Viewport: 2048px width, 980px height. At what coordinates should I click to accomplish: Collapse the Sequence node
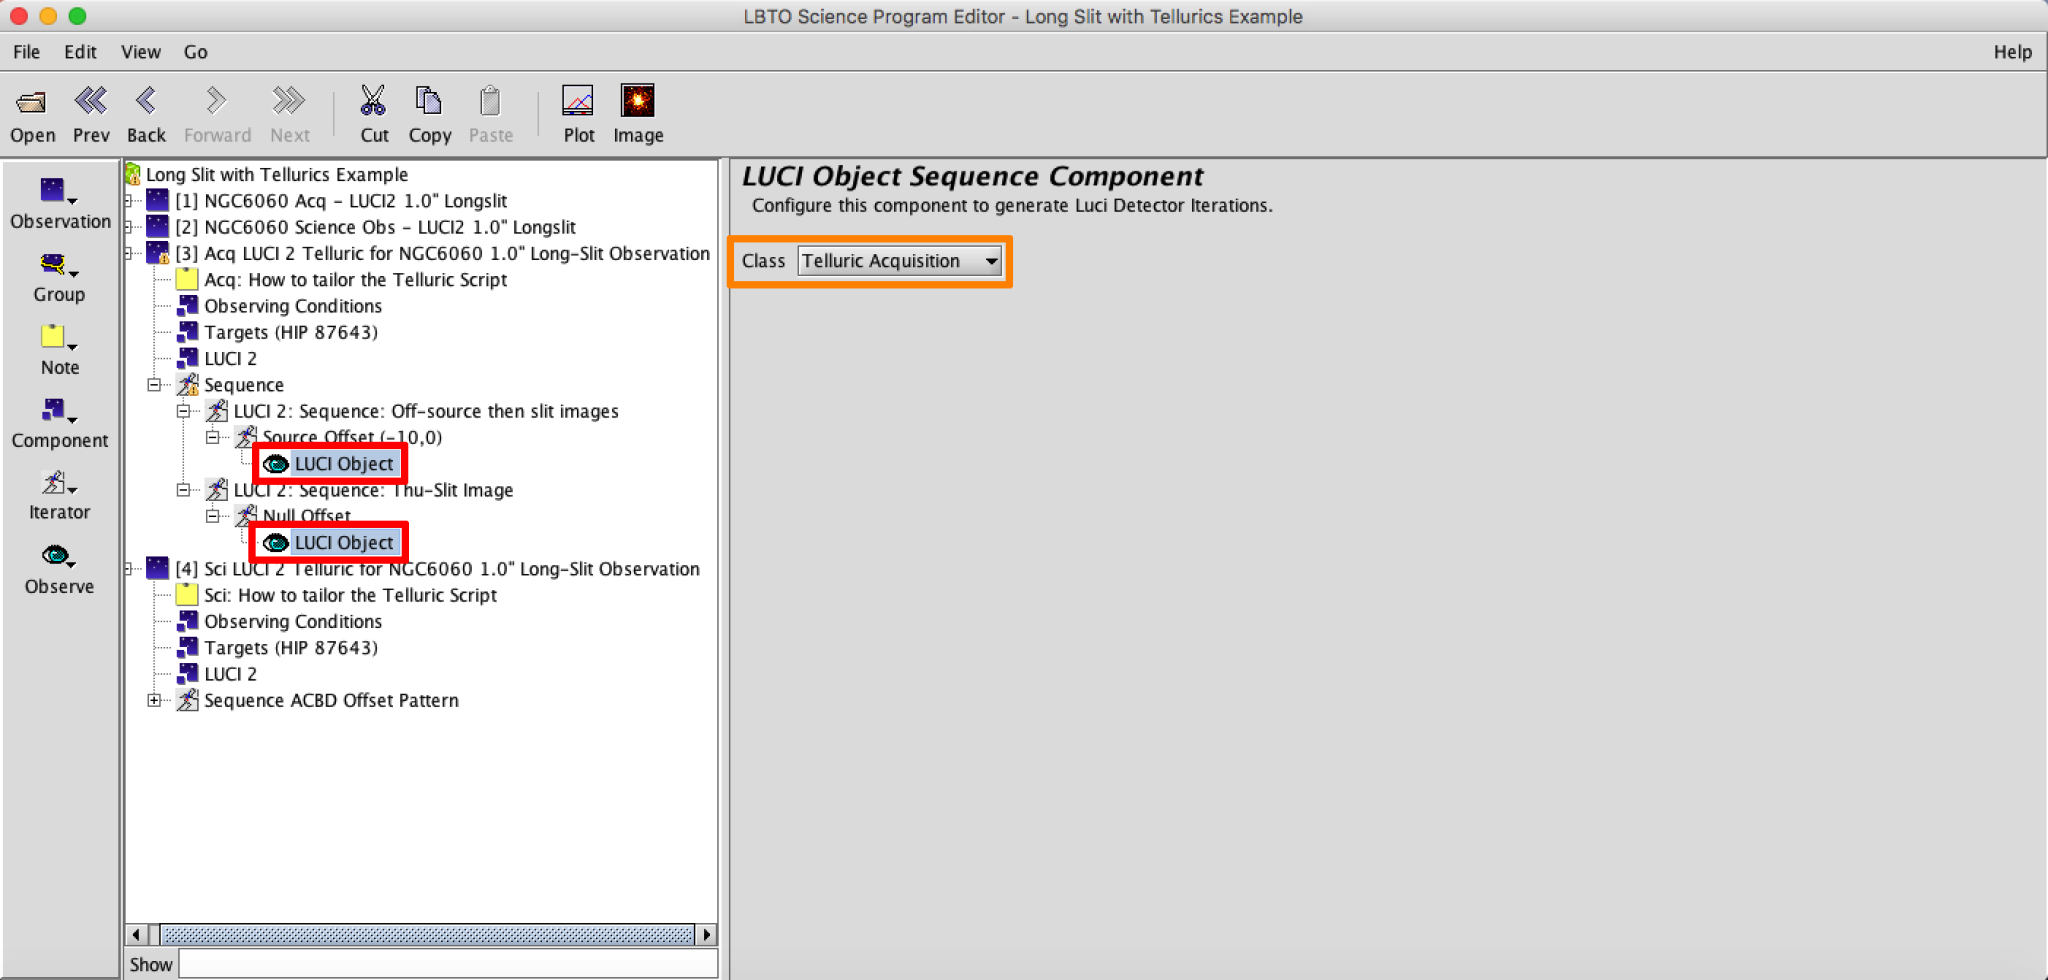(154, 385)
